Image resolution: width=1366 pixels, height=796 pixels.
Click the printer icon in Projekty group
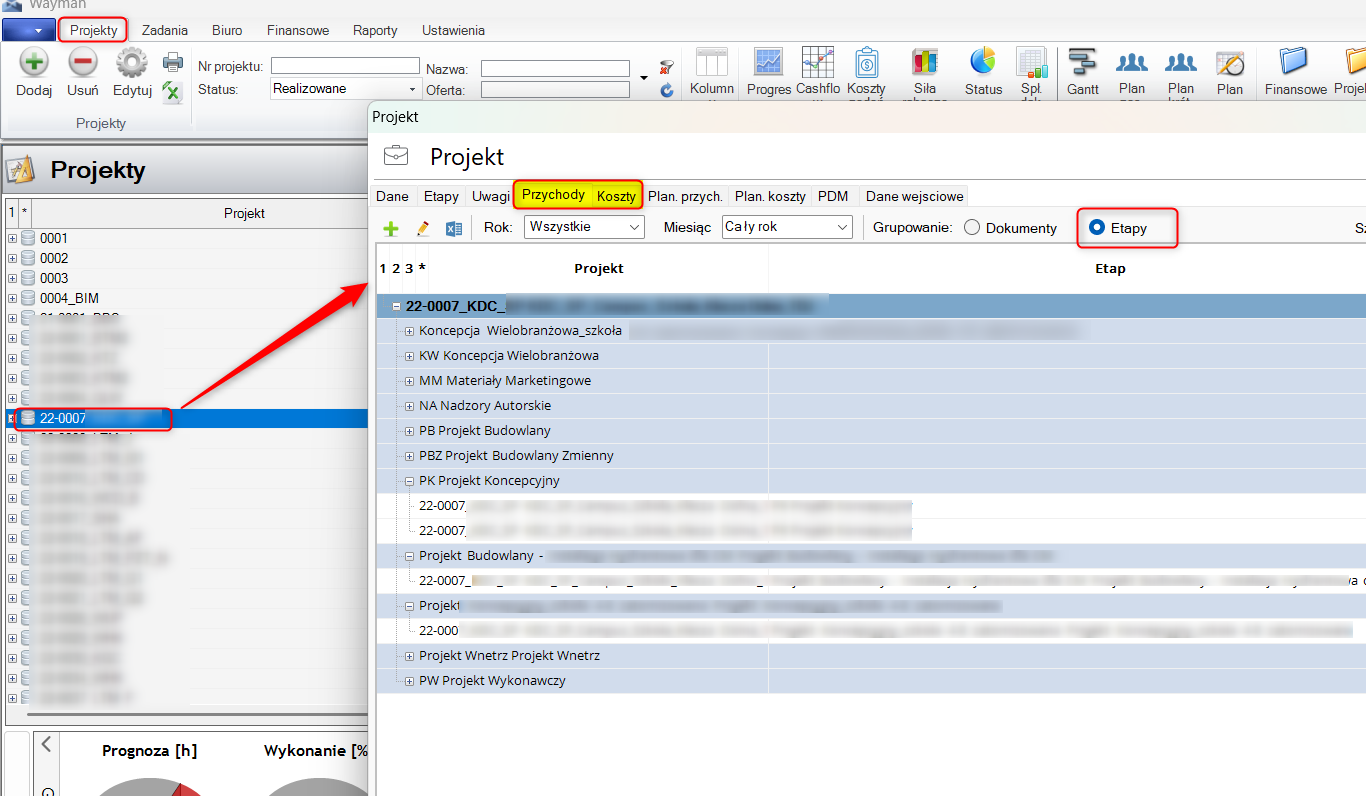[x=173, y=62]
